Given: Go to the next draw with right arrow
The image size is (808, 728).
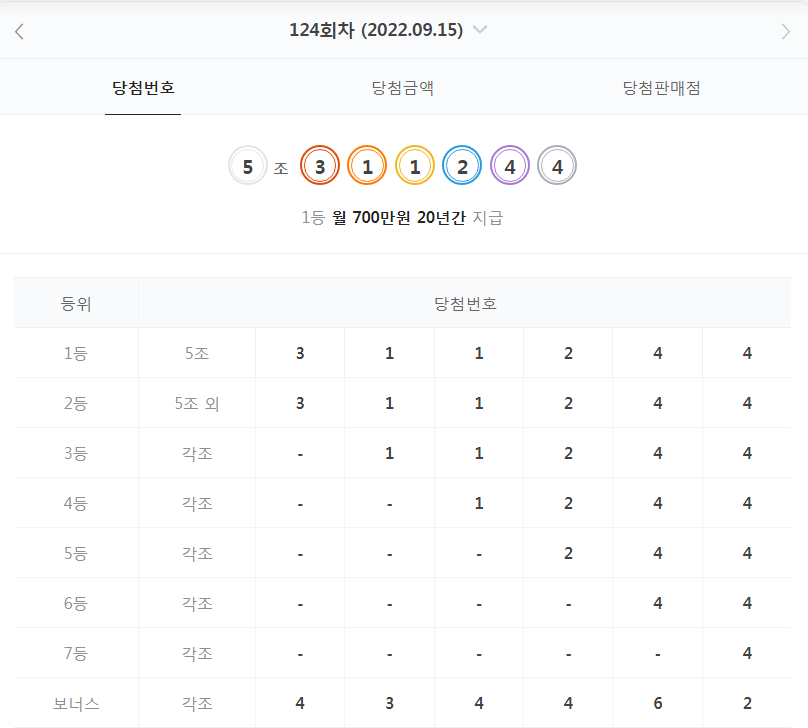Looking at the screenshot, I should click(785, 31).
